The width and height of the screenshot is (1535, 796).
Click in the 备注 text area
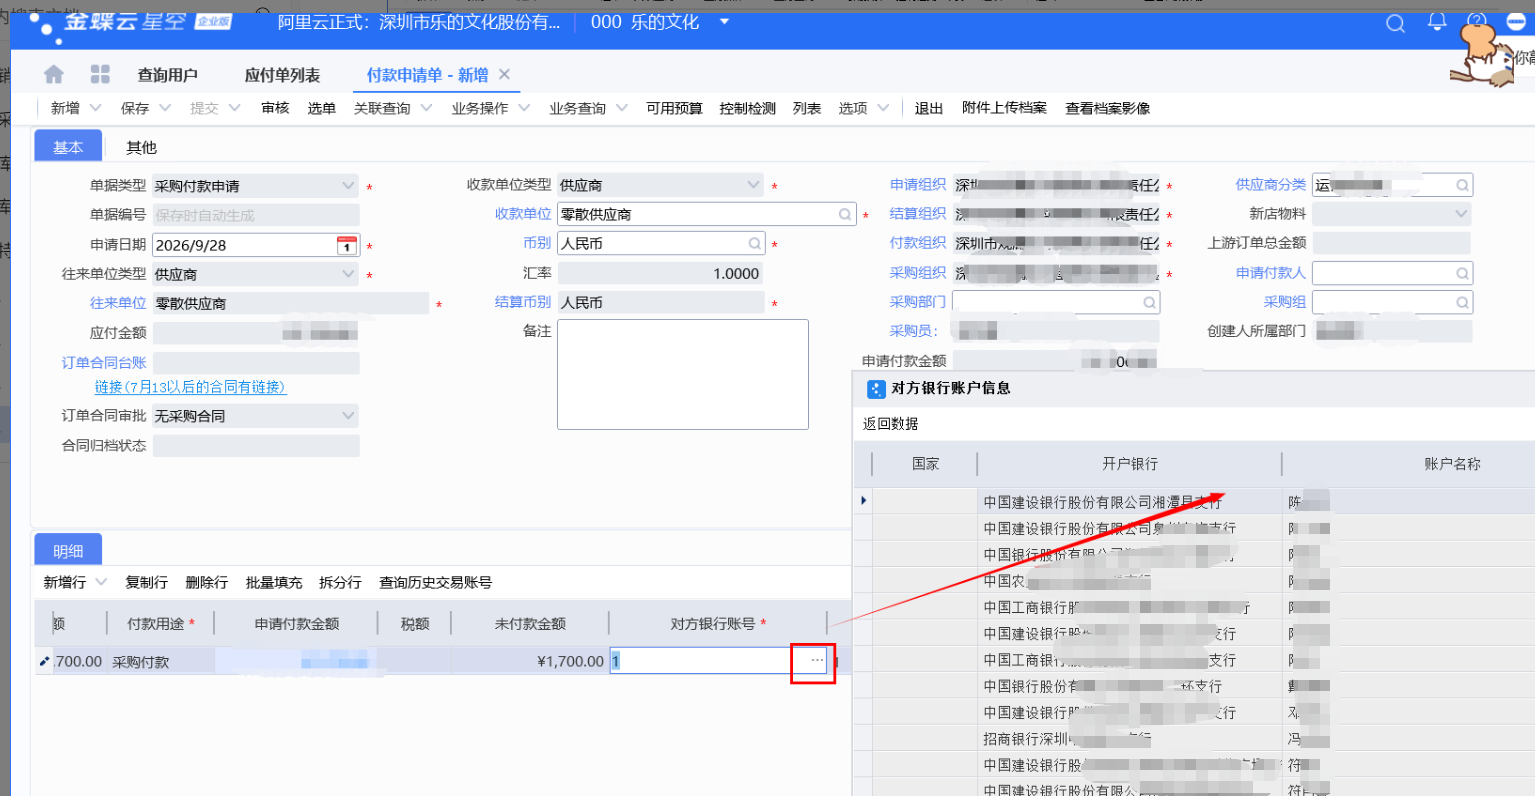[683, 374]
